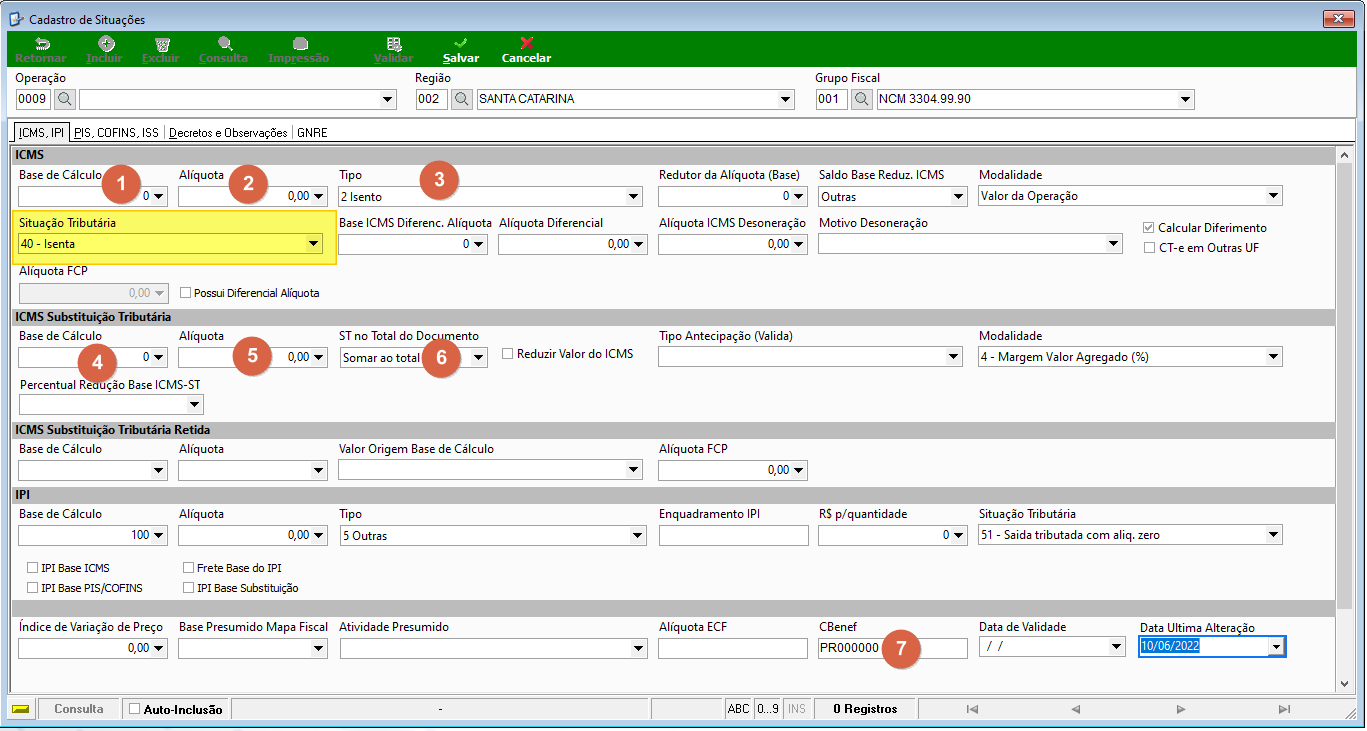Go to first record navigation arrow

[x=972, y=709]
